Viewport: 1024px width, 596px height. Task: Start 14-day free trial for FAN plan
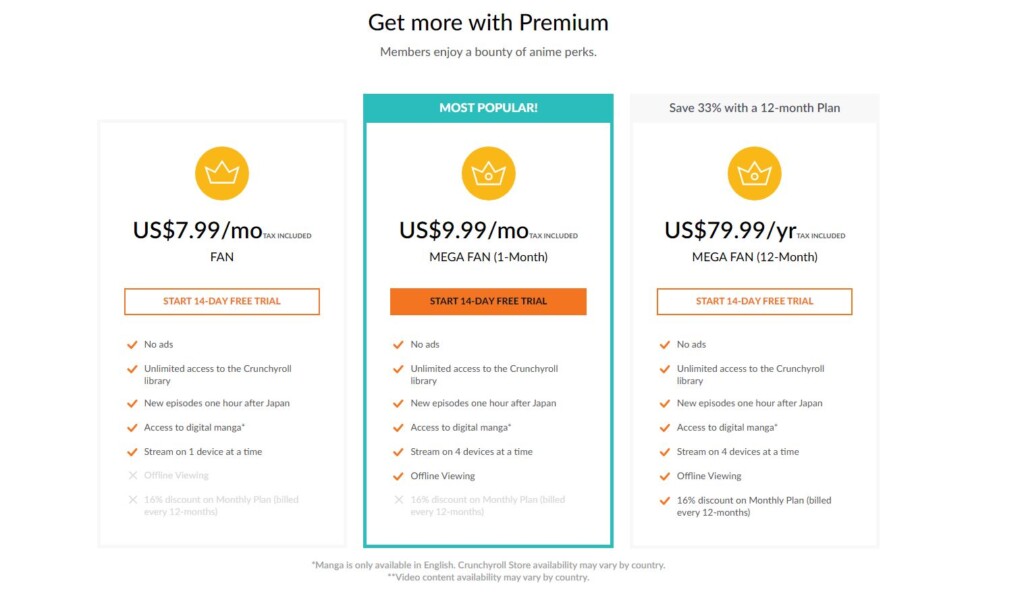pos(222,302)
